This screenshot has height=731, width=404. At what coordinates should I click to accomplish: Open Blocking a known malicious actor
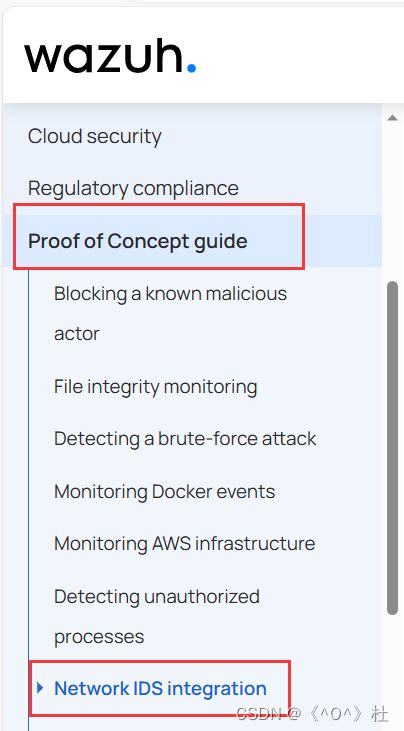pyautogui.click(x=171, y=313)
